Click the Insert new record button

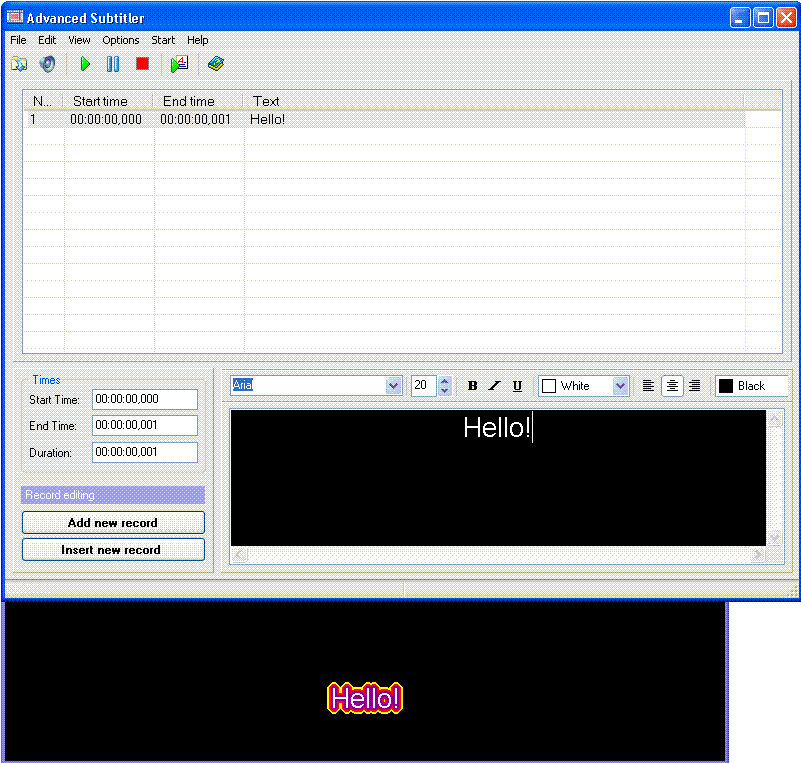tap(113, 549)
